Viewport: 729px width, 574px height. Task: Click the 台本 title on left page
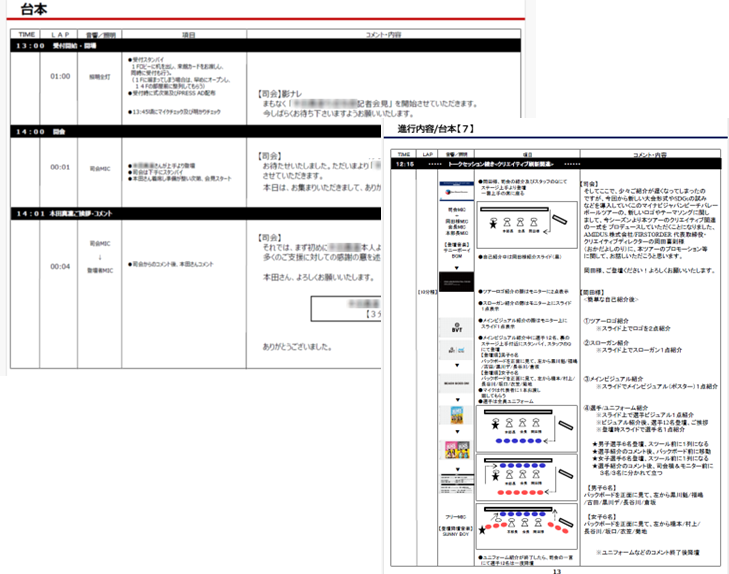pos(33,8)
